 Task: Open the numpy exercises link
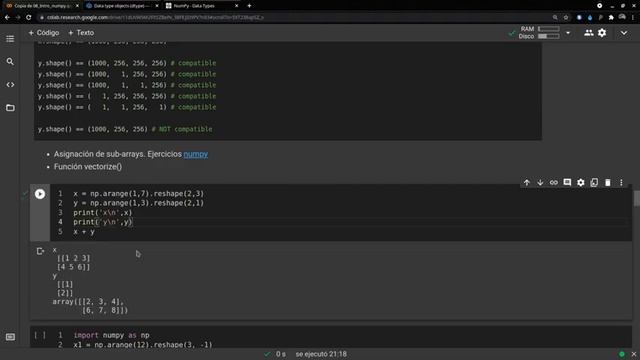196,154
